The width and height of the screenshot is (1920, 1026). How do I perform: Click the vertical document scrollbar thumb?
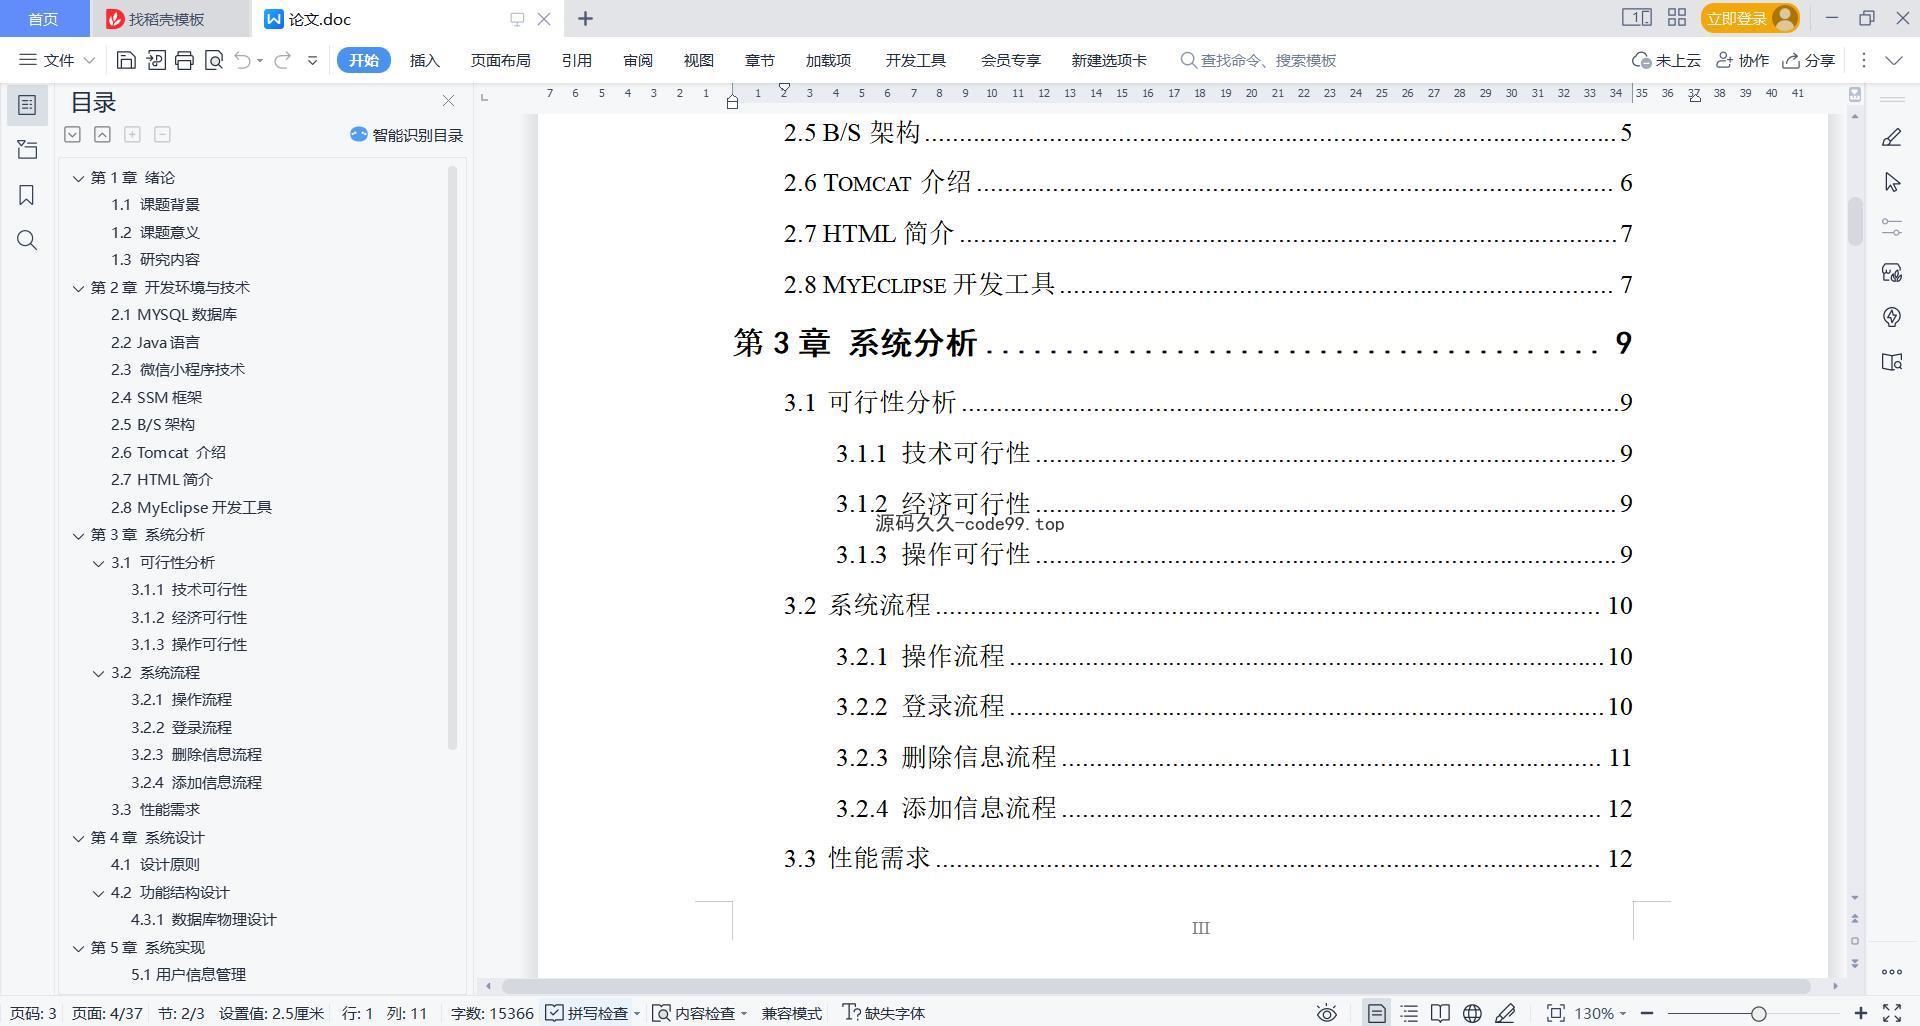1855,220
